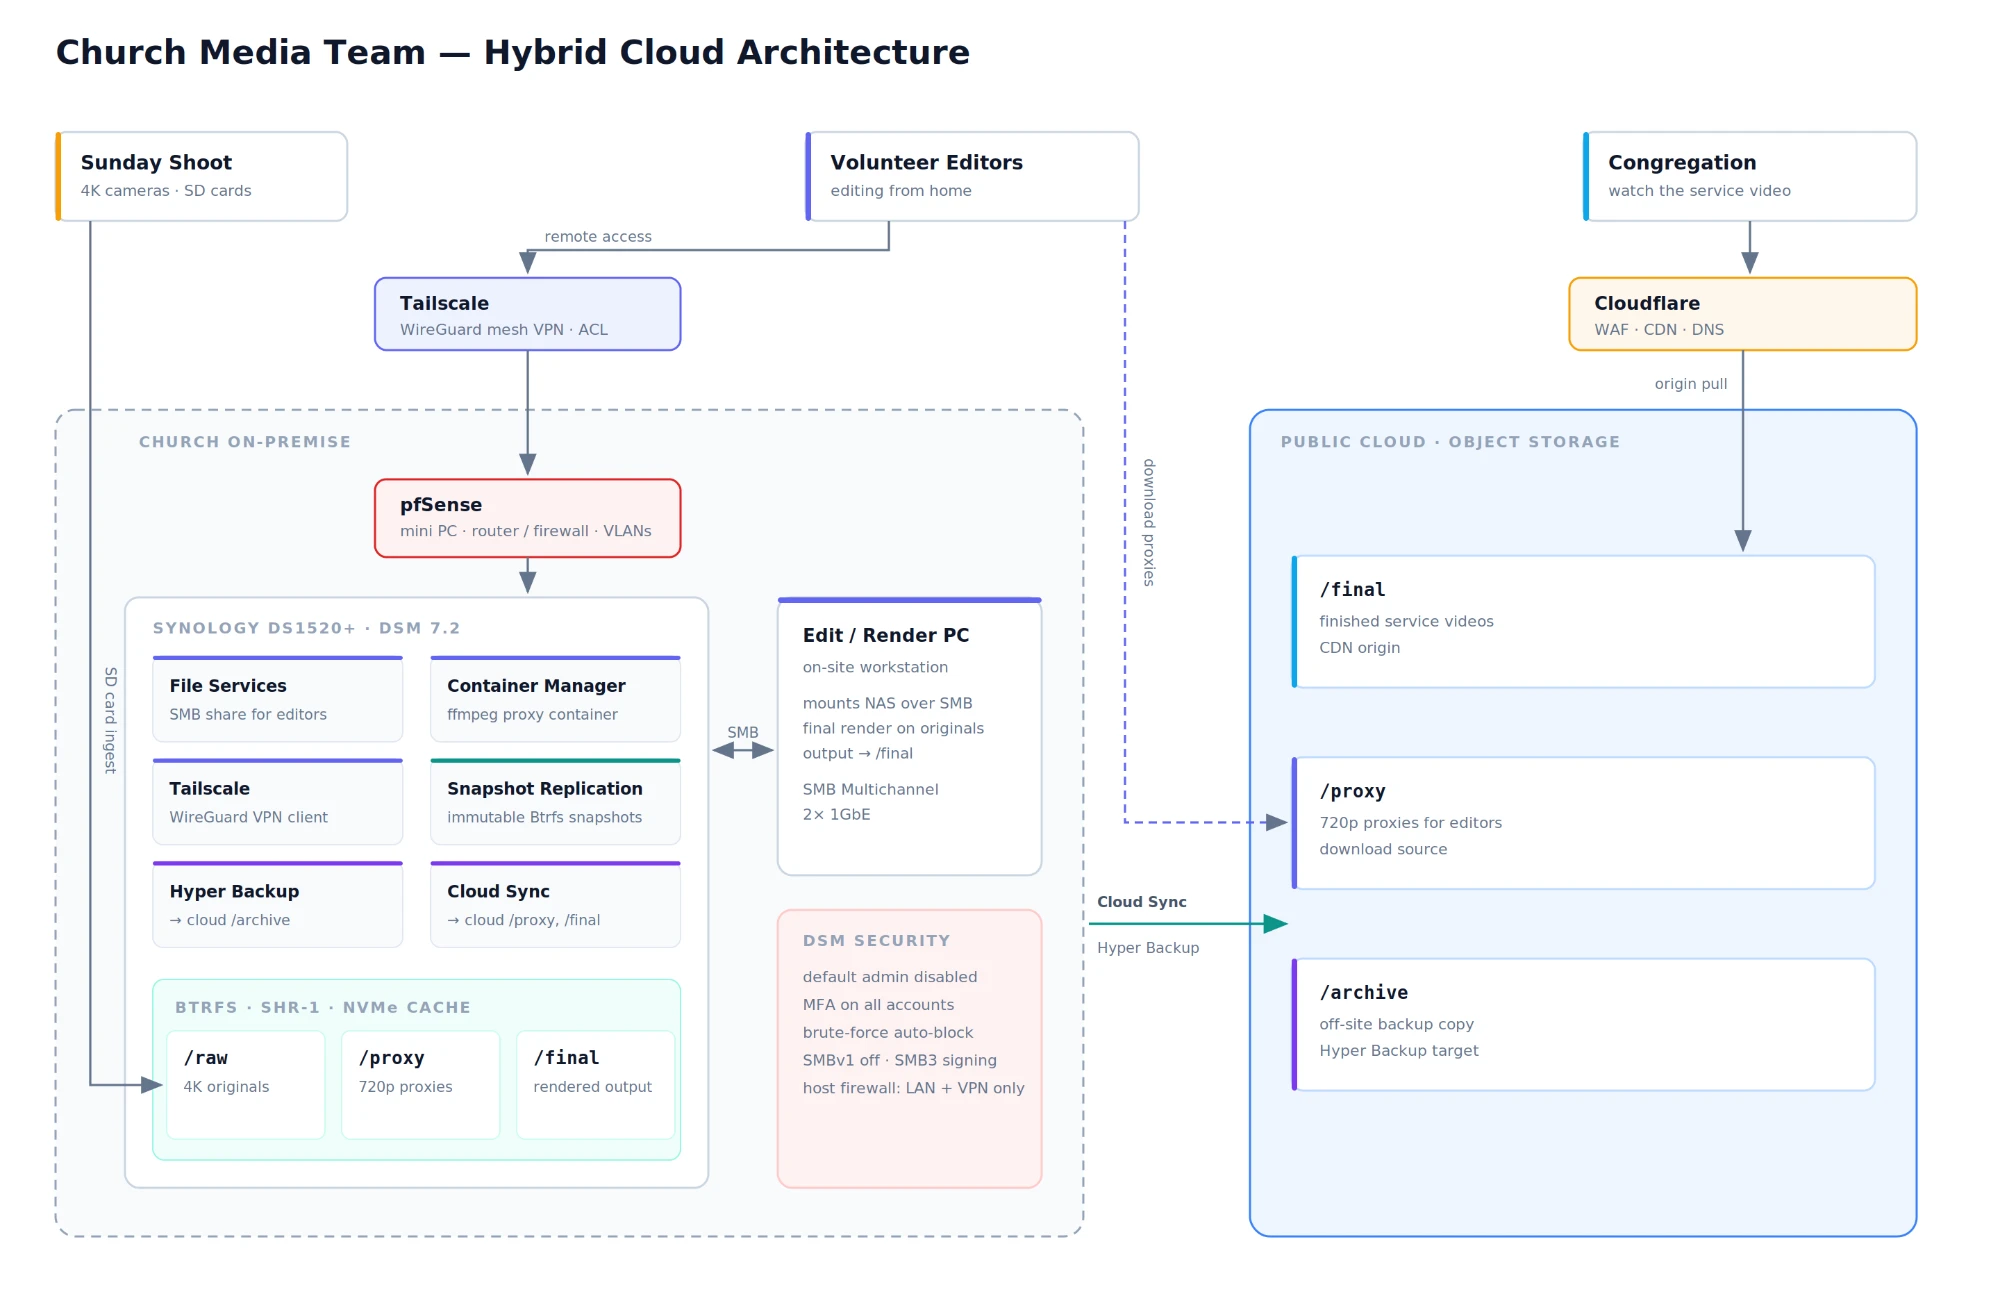Click the 'download proxies' vertical label

pyautogui.click(x=1149, y=522)
